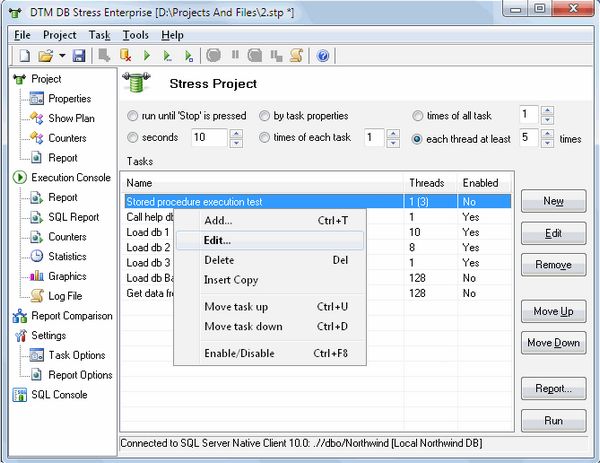Click the New project toolbar icon
The width and height of the screenshot is (600, 463).
coord(24,56)
